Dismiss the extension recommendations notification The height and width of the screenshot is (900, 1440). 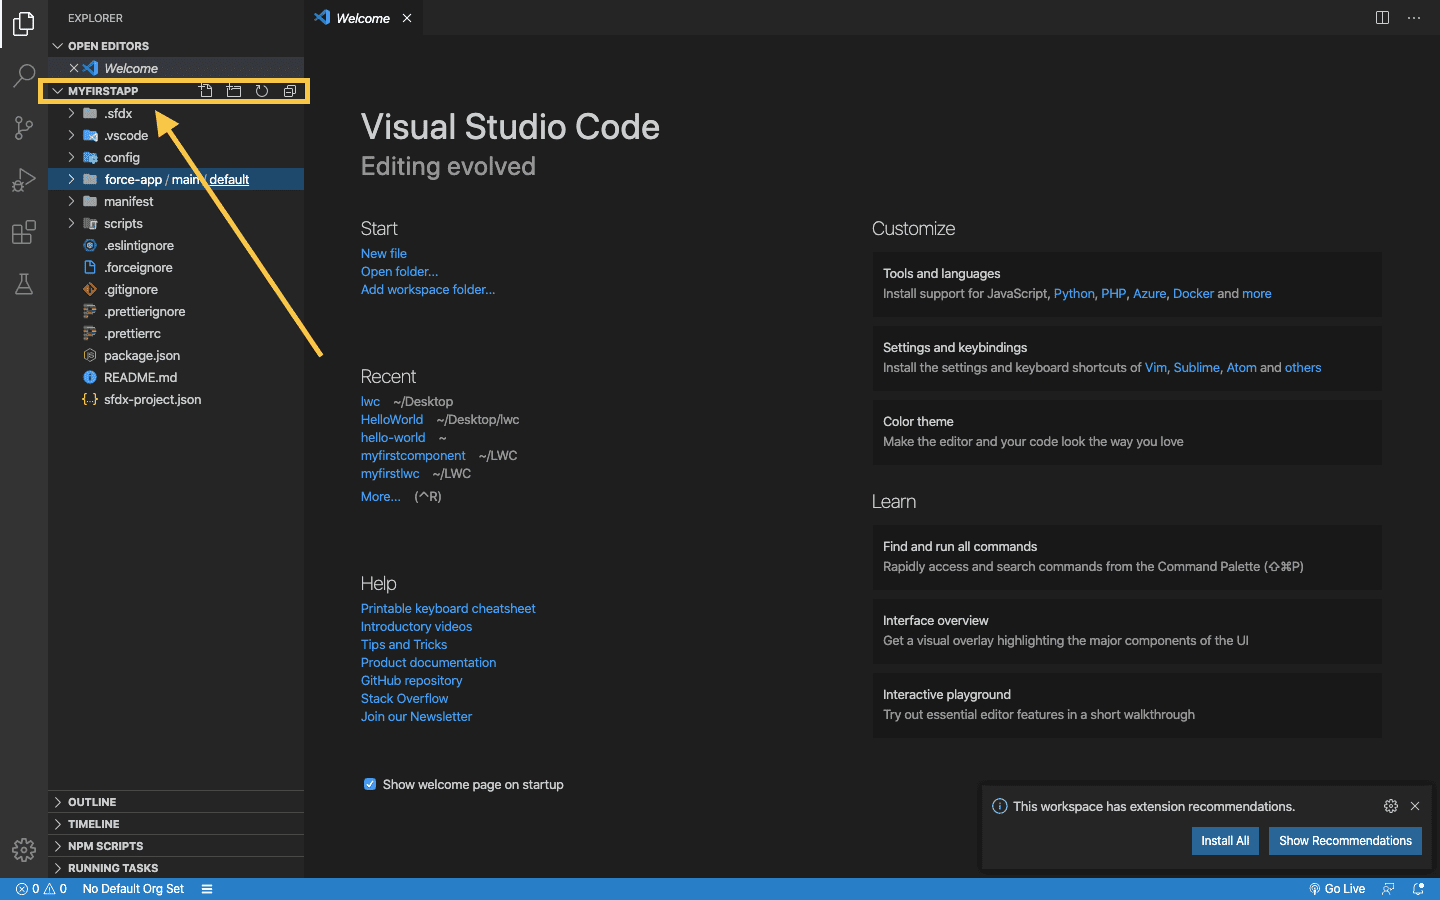[1415, 806]
